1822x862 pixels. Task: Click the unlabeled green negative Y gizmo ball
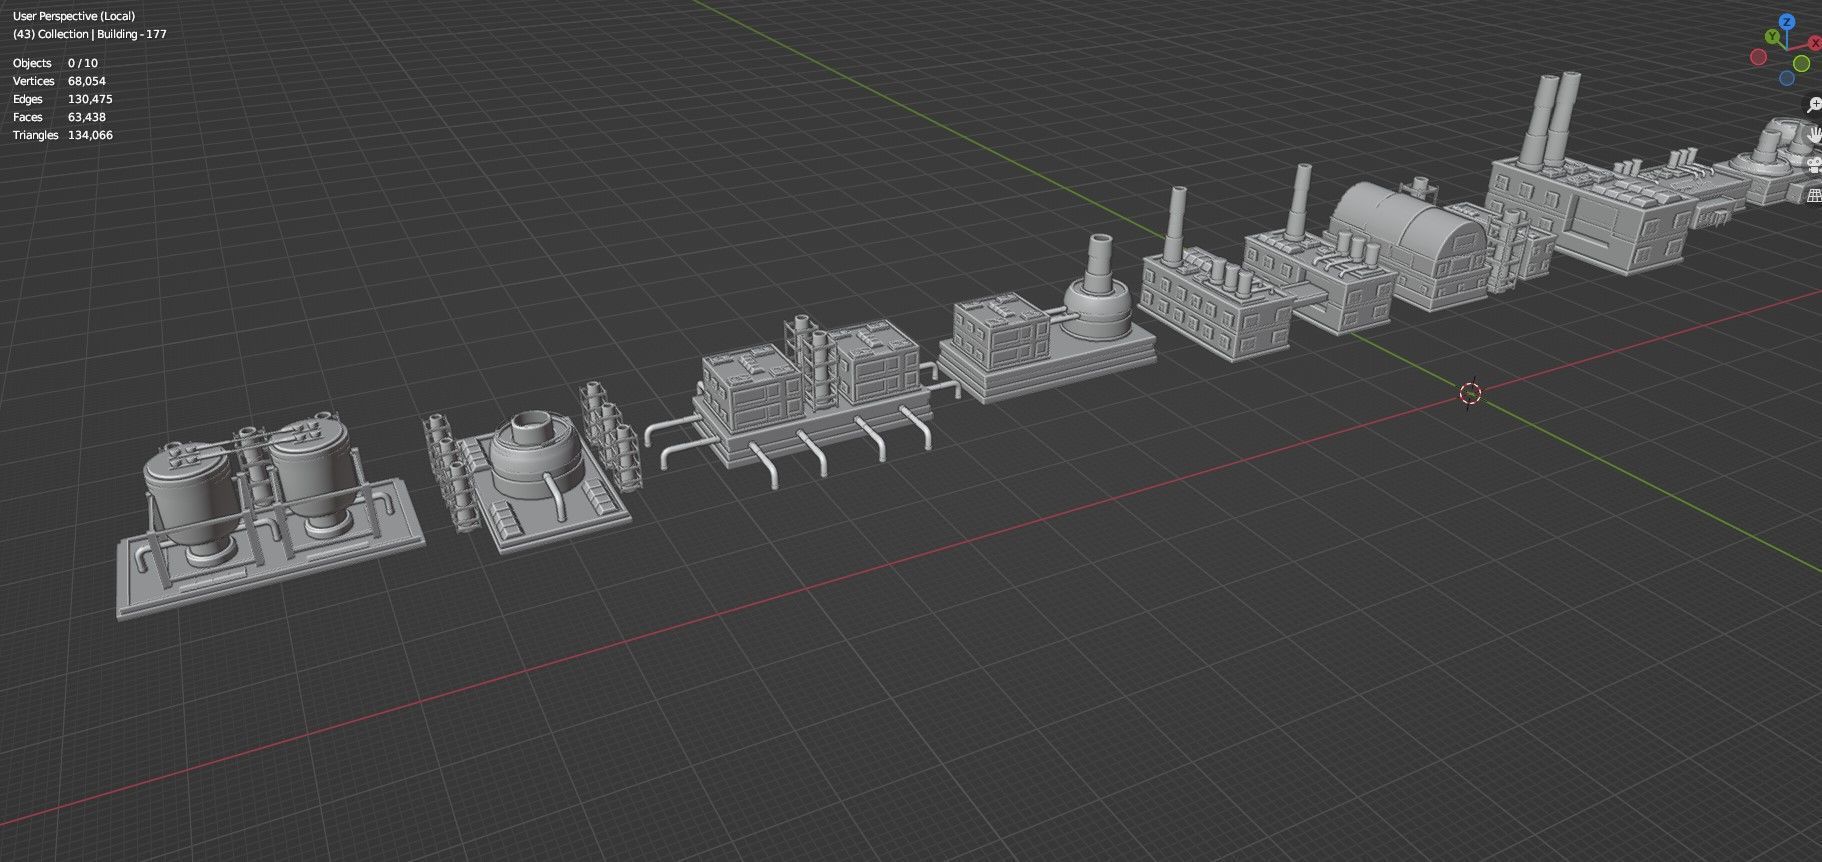pos(1801,63)
